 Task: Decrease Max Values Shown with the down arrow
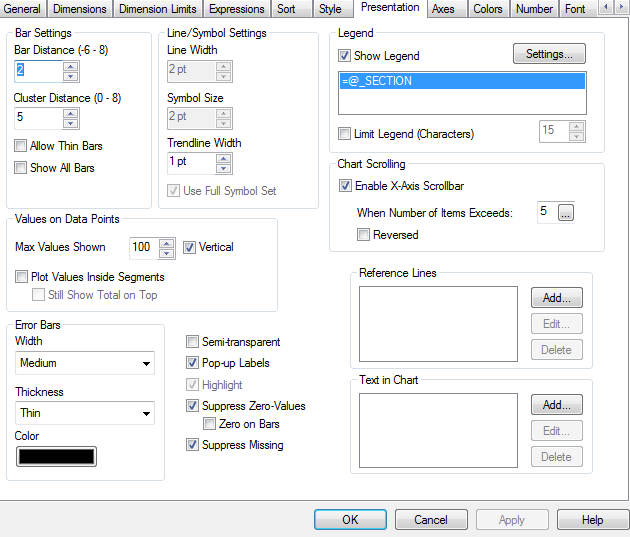pos(166,253)
